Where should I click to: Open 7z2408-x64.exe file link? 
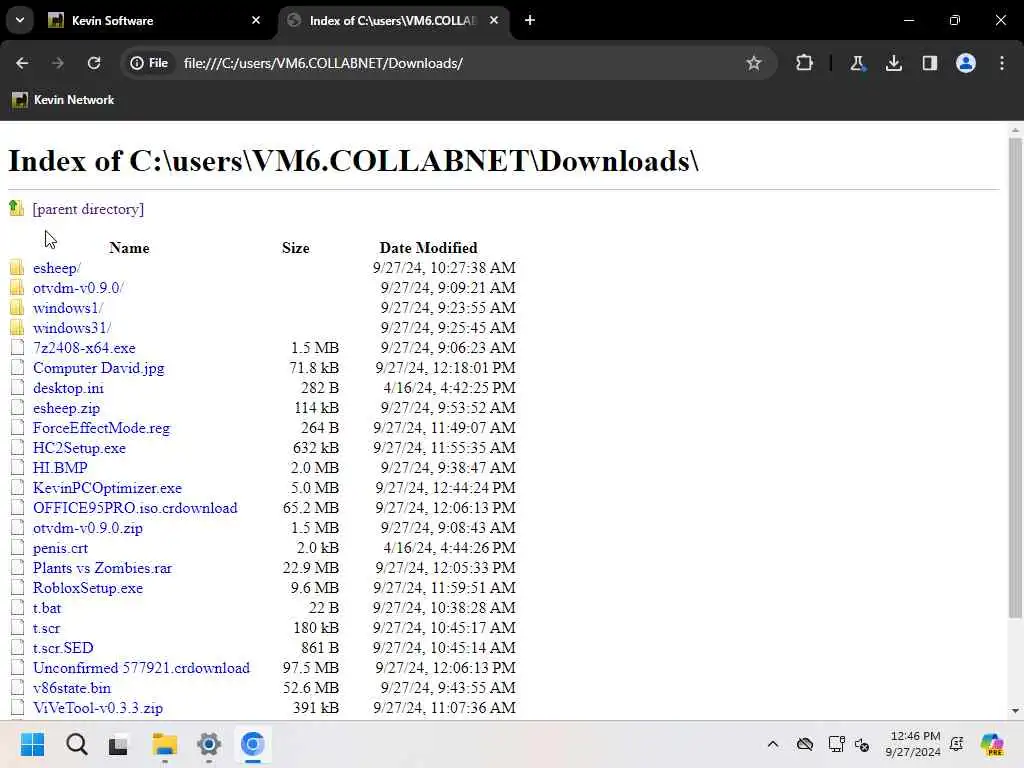(x=84, y=348)
